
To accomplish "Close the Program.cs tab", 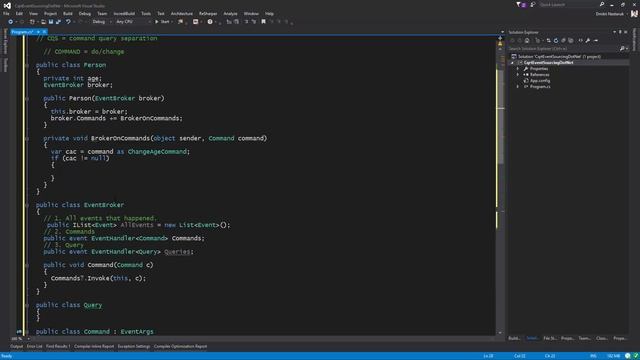I will pyautogui.click(x=44, y=32).
